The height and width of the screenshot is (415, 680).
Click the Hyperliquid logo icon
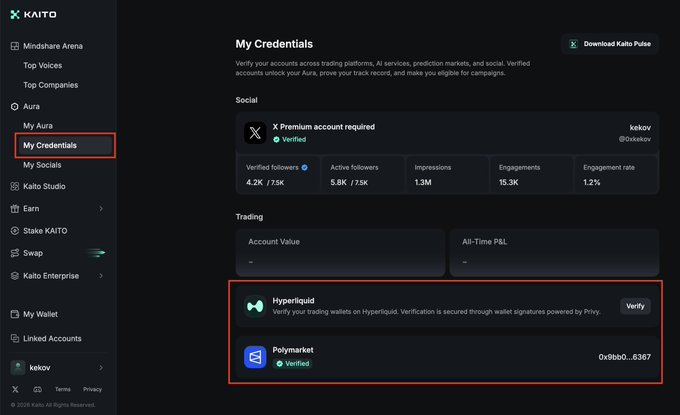pos(255,306)
